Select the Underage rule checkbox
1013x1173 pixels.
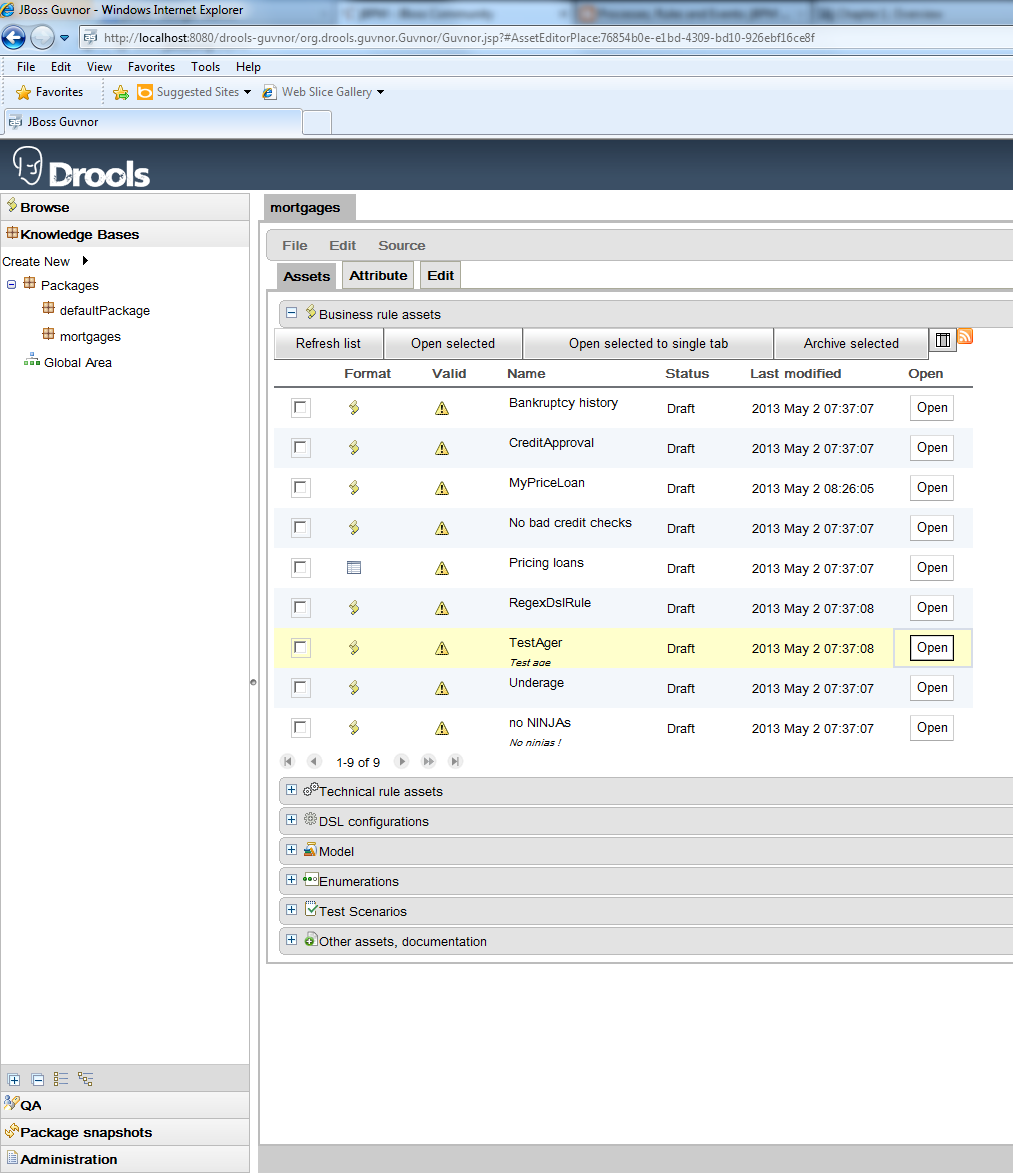(301, 688)
